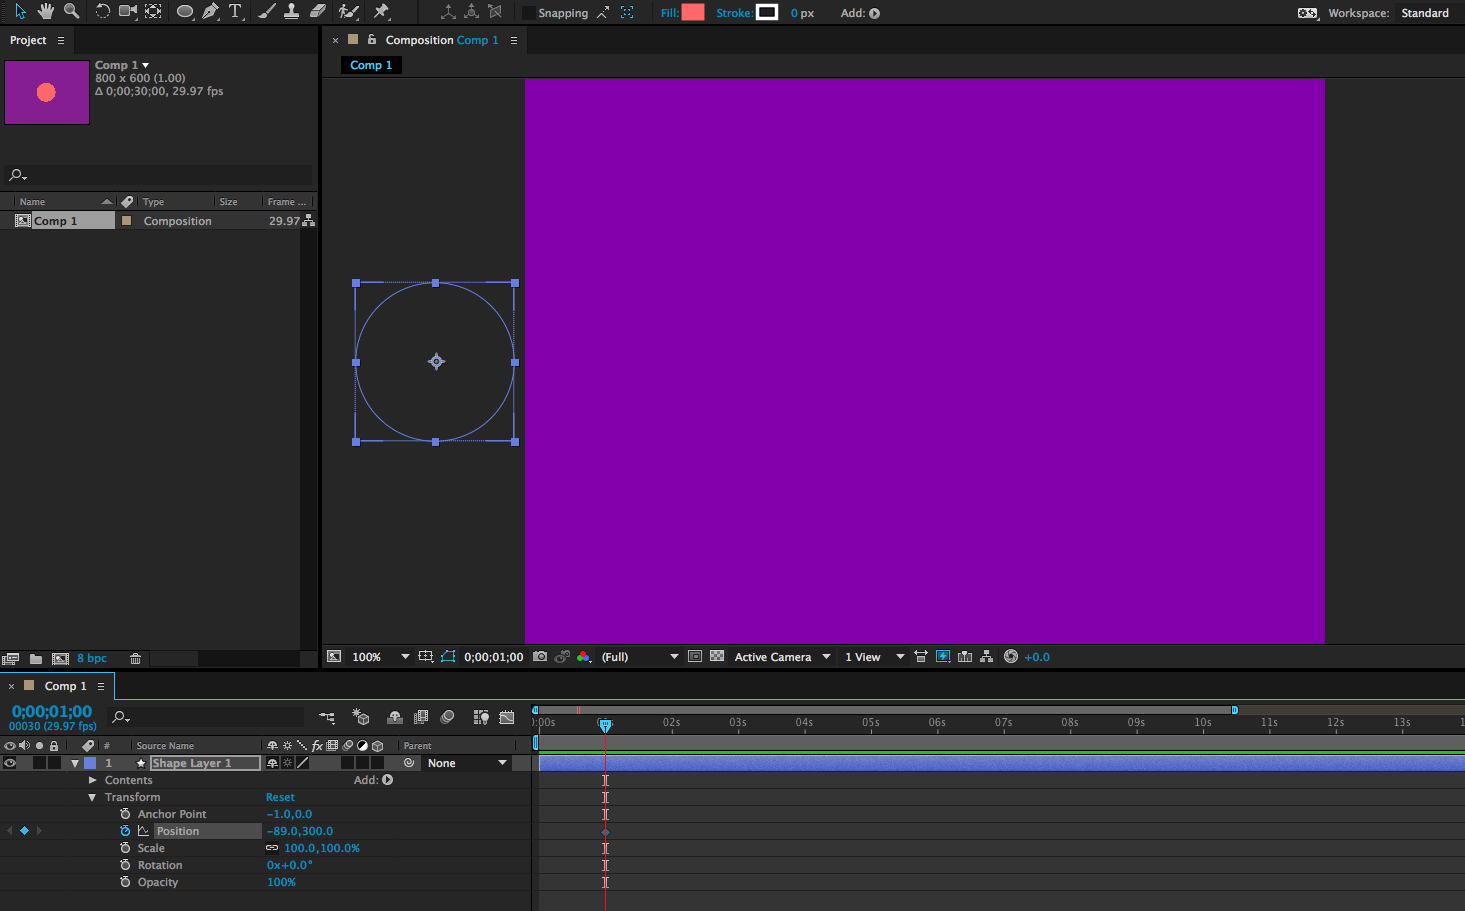Click the Fill options link

669,13
